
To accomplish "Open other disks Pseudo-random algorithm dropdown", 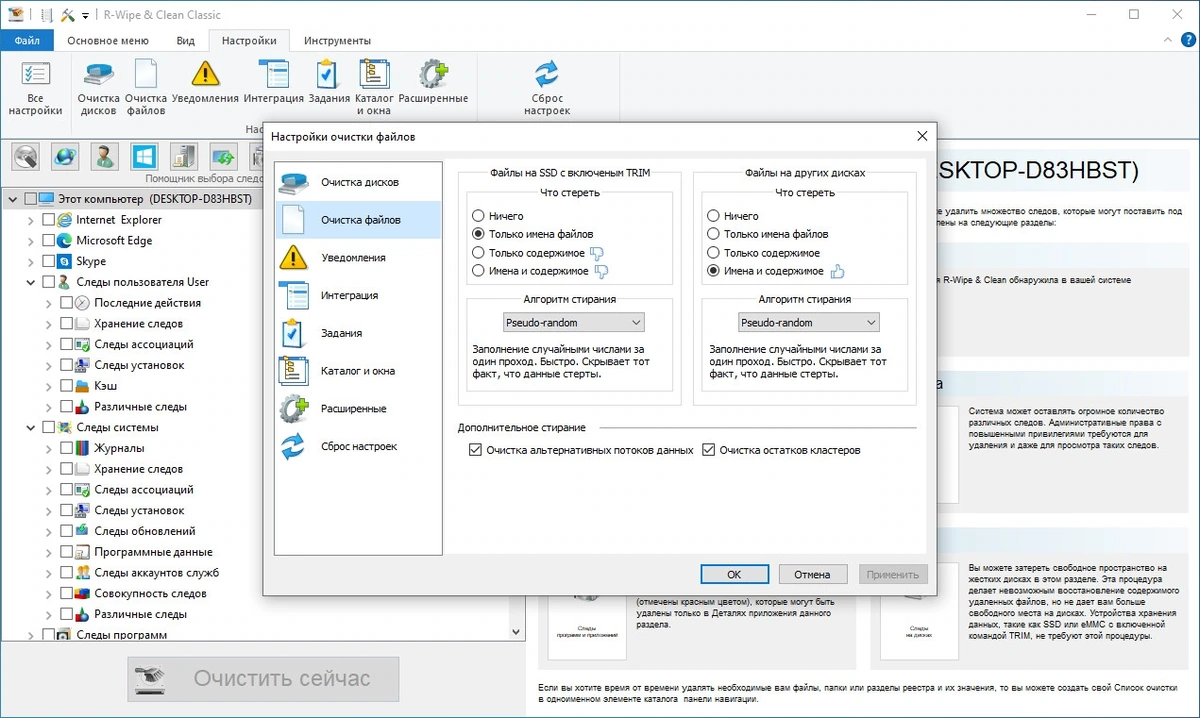I will pyautogui.click(x=809, y=323).
